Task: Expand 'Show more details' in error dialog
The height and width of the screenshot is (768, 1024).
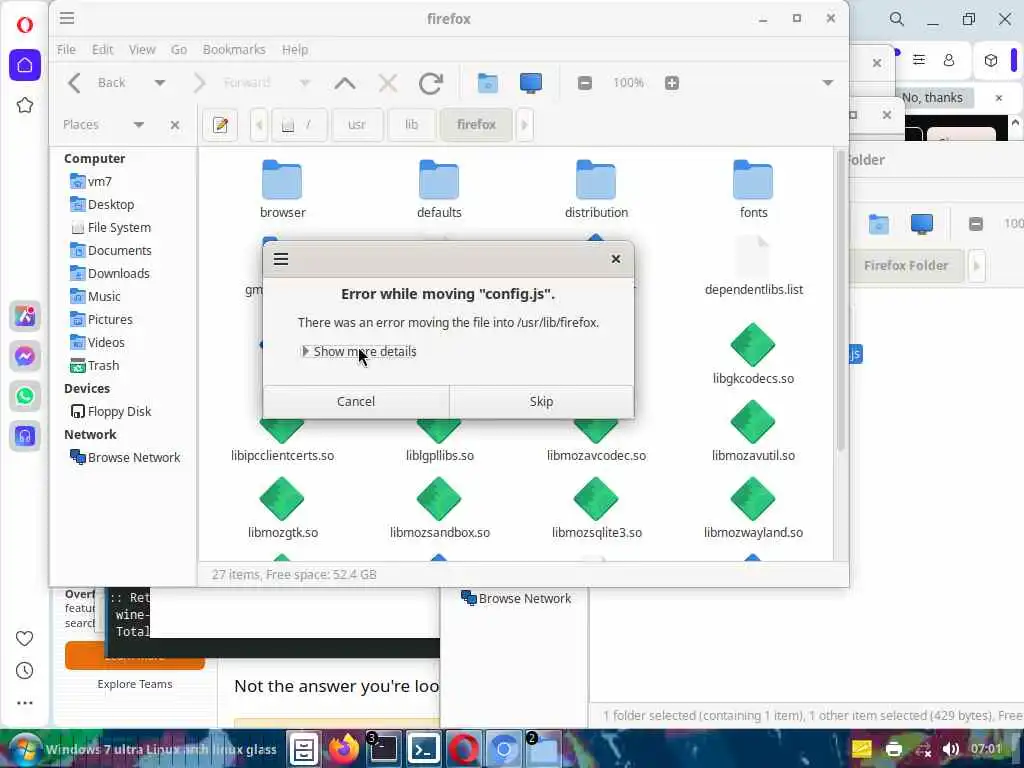Action: point(359,351)
